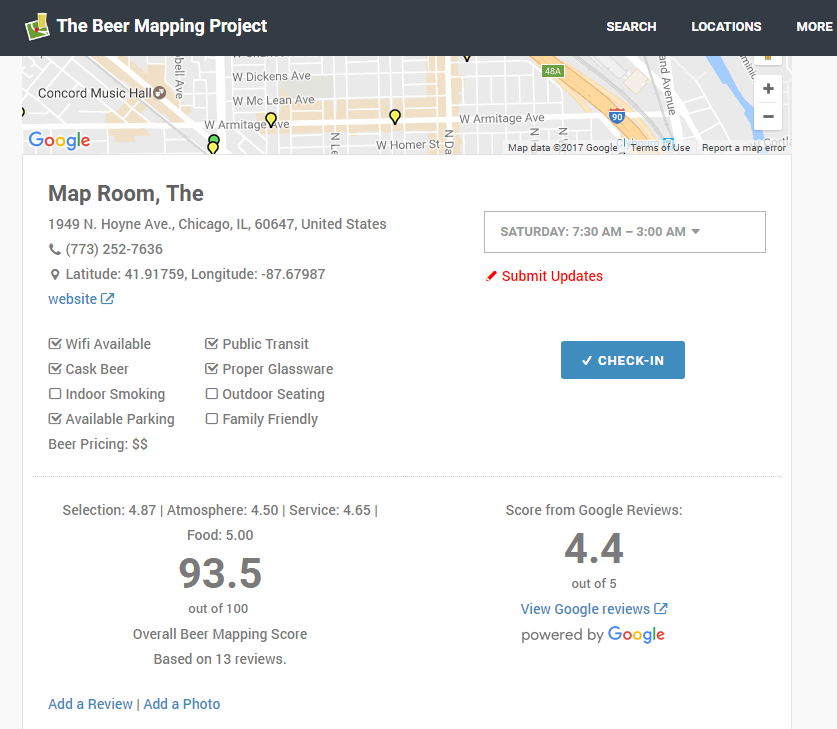Click the Beer Pricing: $$ text
The width and height of the screenshot is (837, 729).
tap(98, 444)
